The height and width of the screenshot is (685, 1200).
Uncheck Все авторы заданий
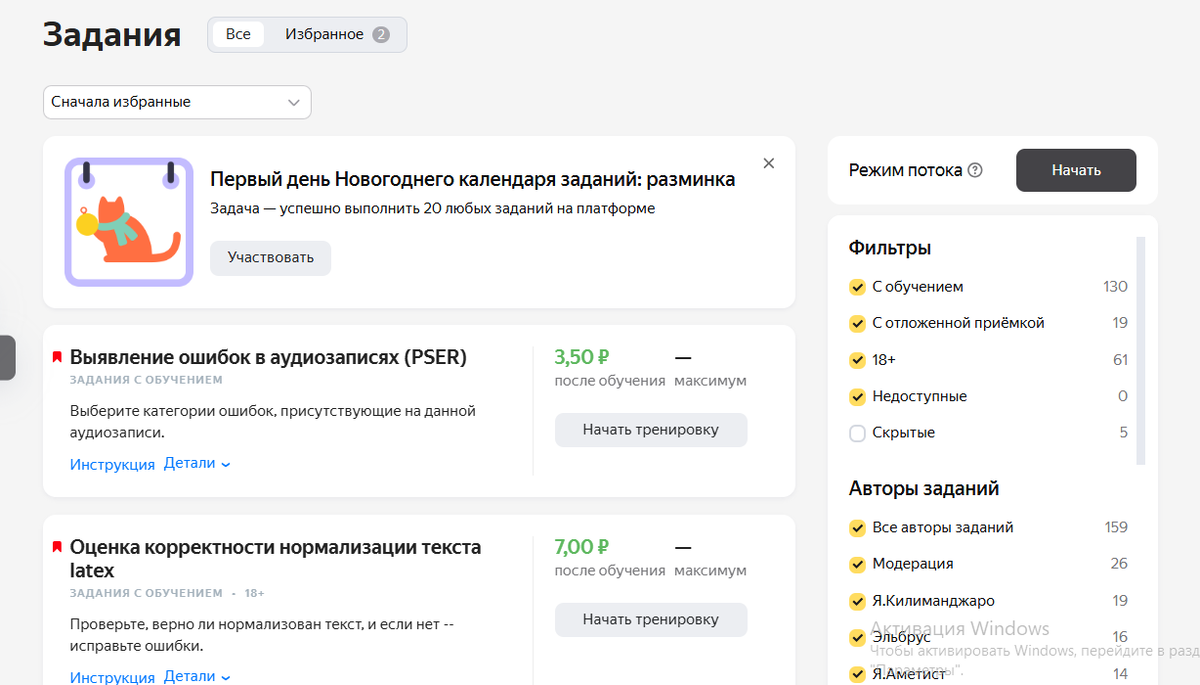coord(857,527)
